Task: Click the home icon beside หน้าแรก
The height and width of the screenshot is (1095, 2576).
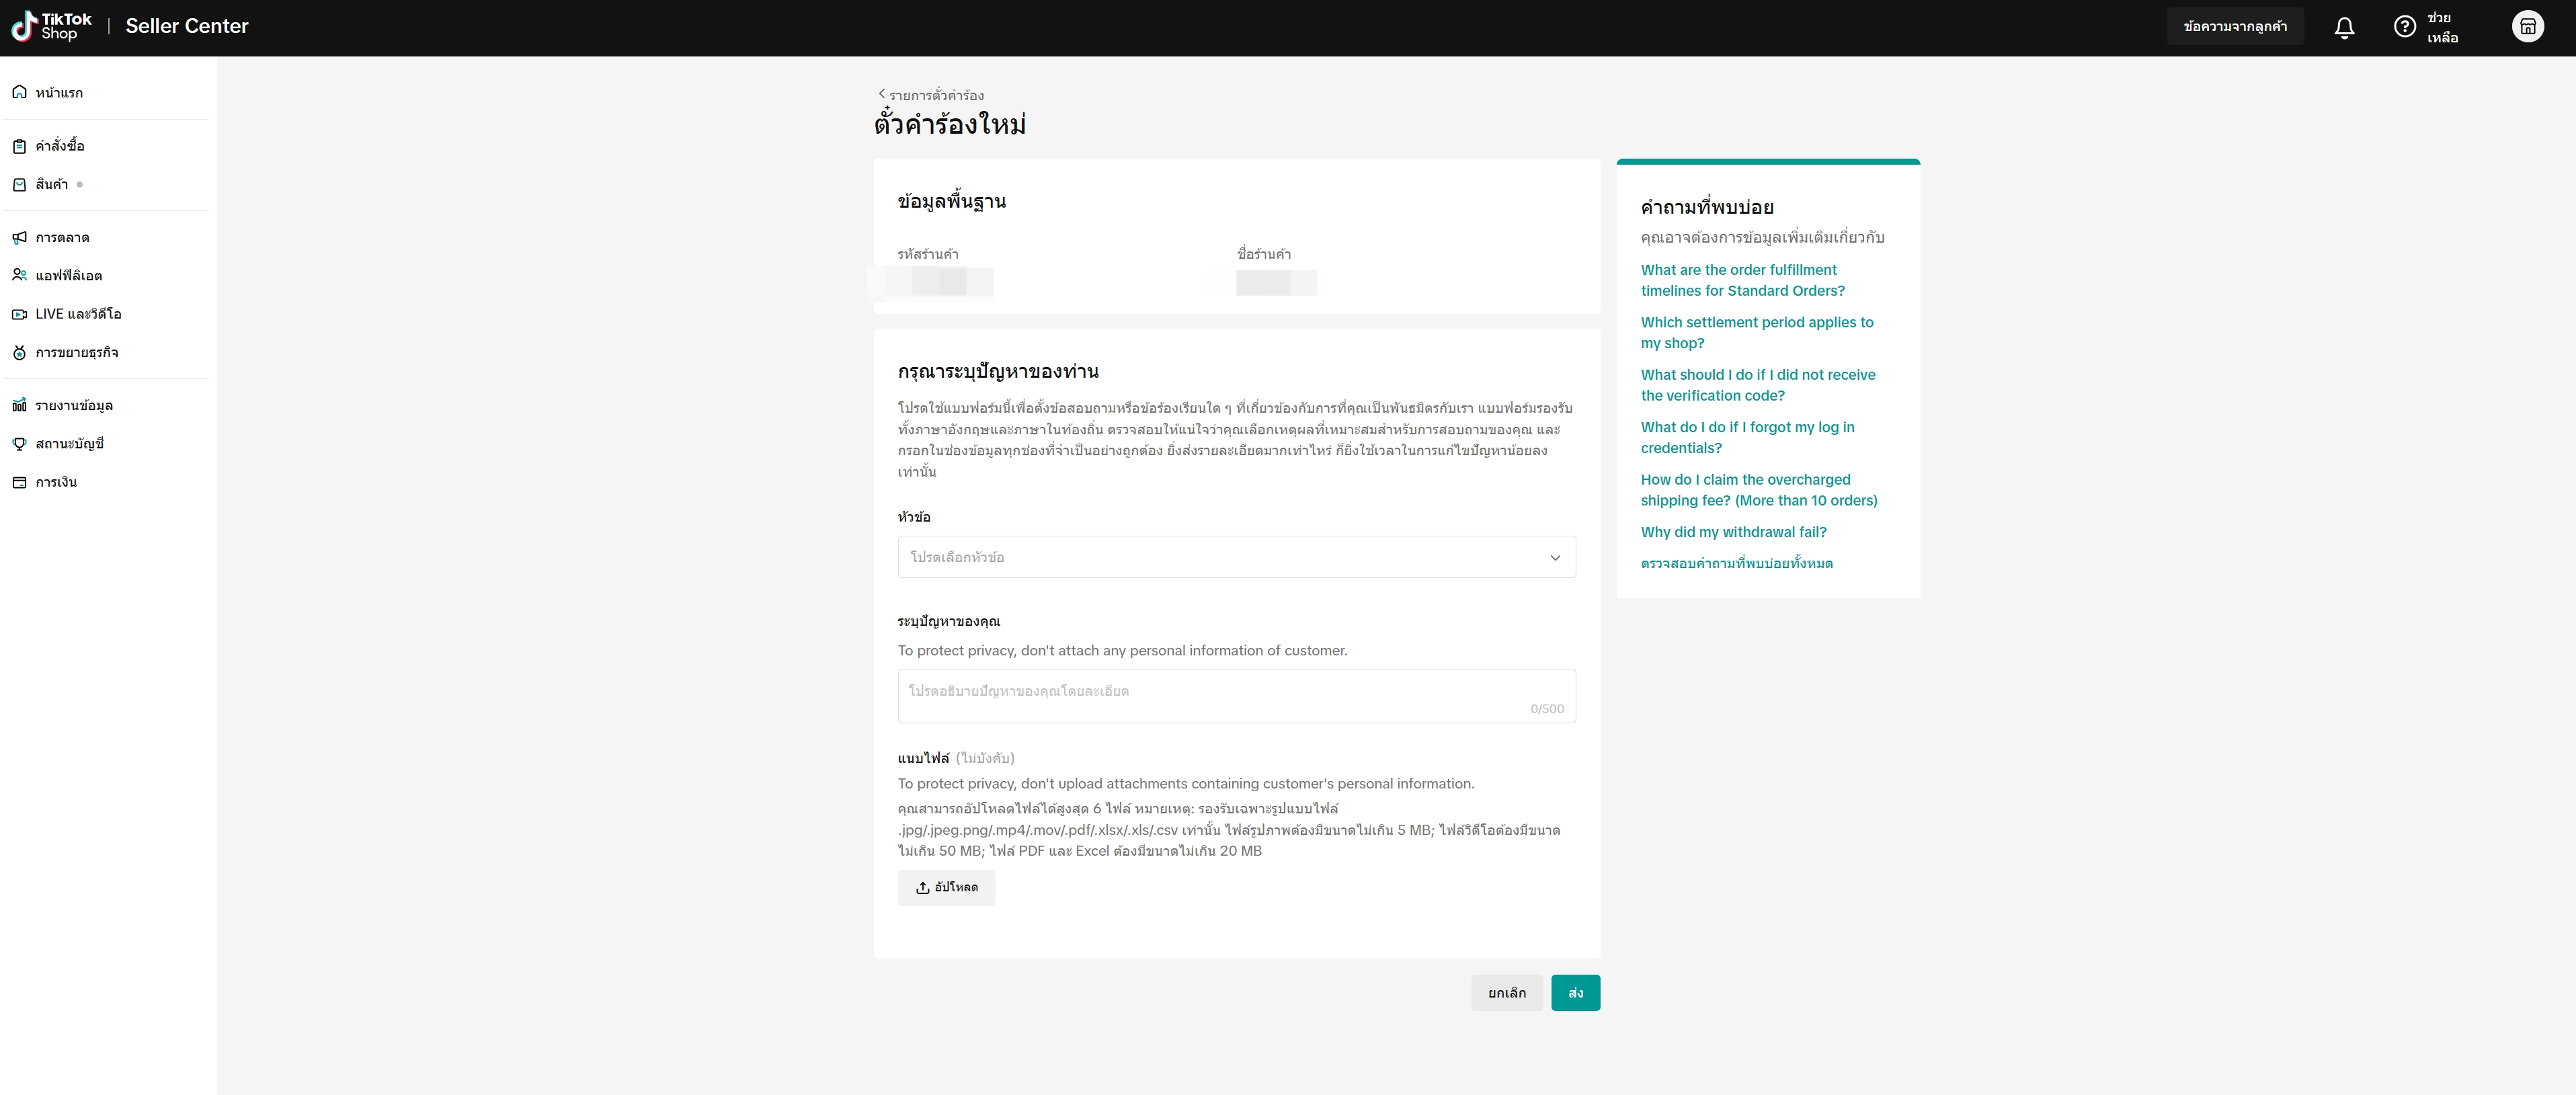Action: 19,93
